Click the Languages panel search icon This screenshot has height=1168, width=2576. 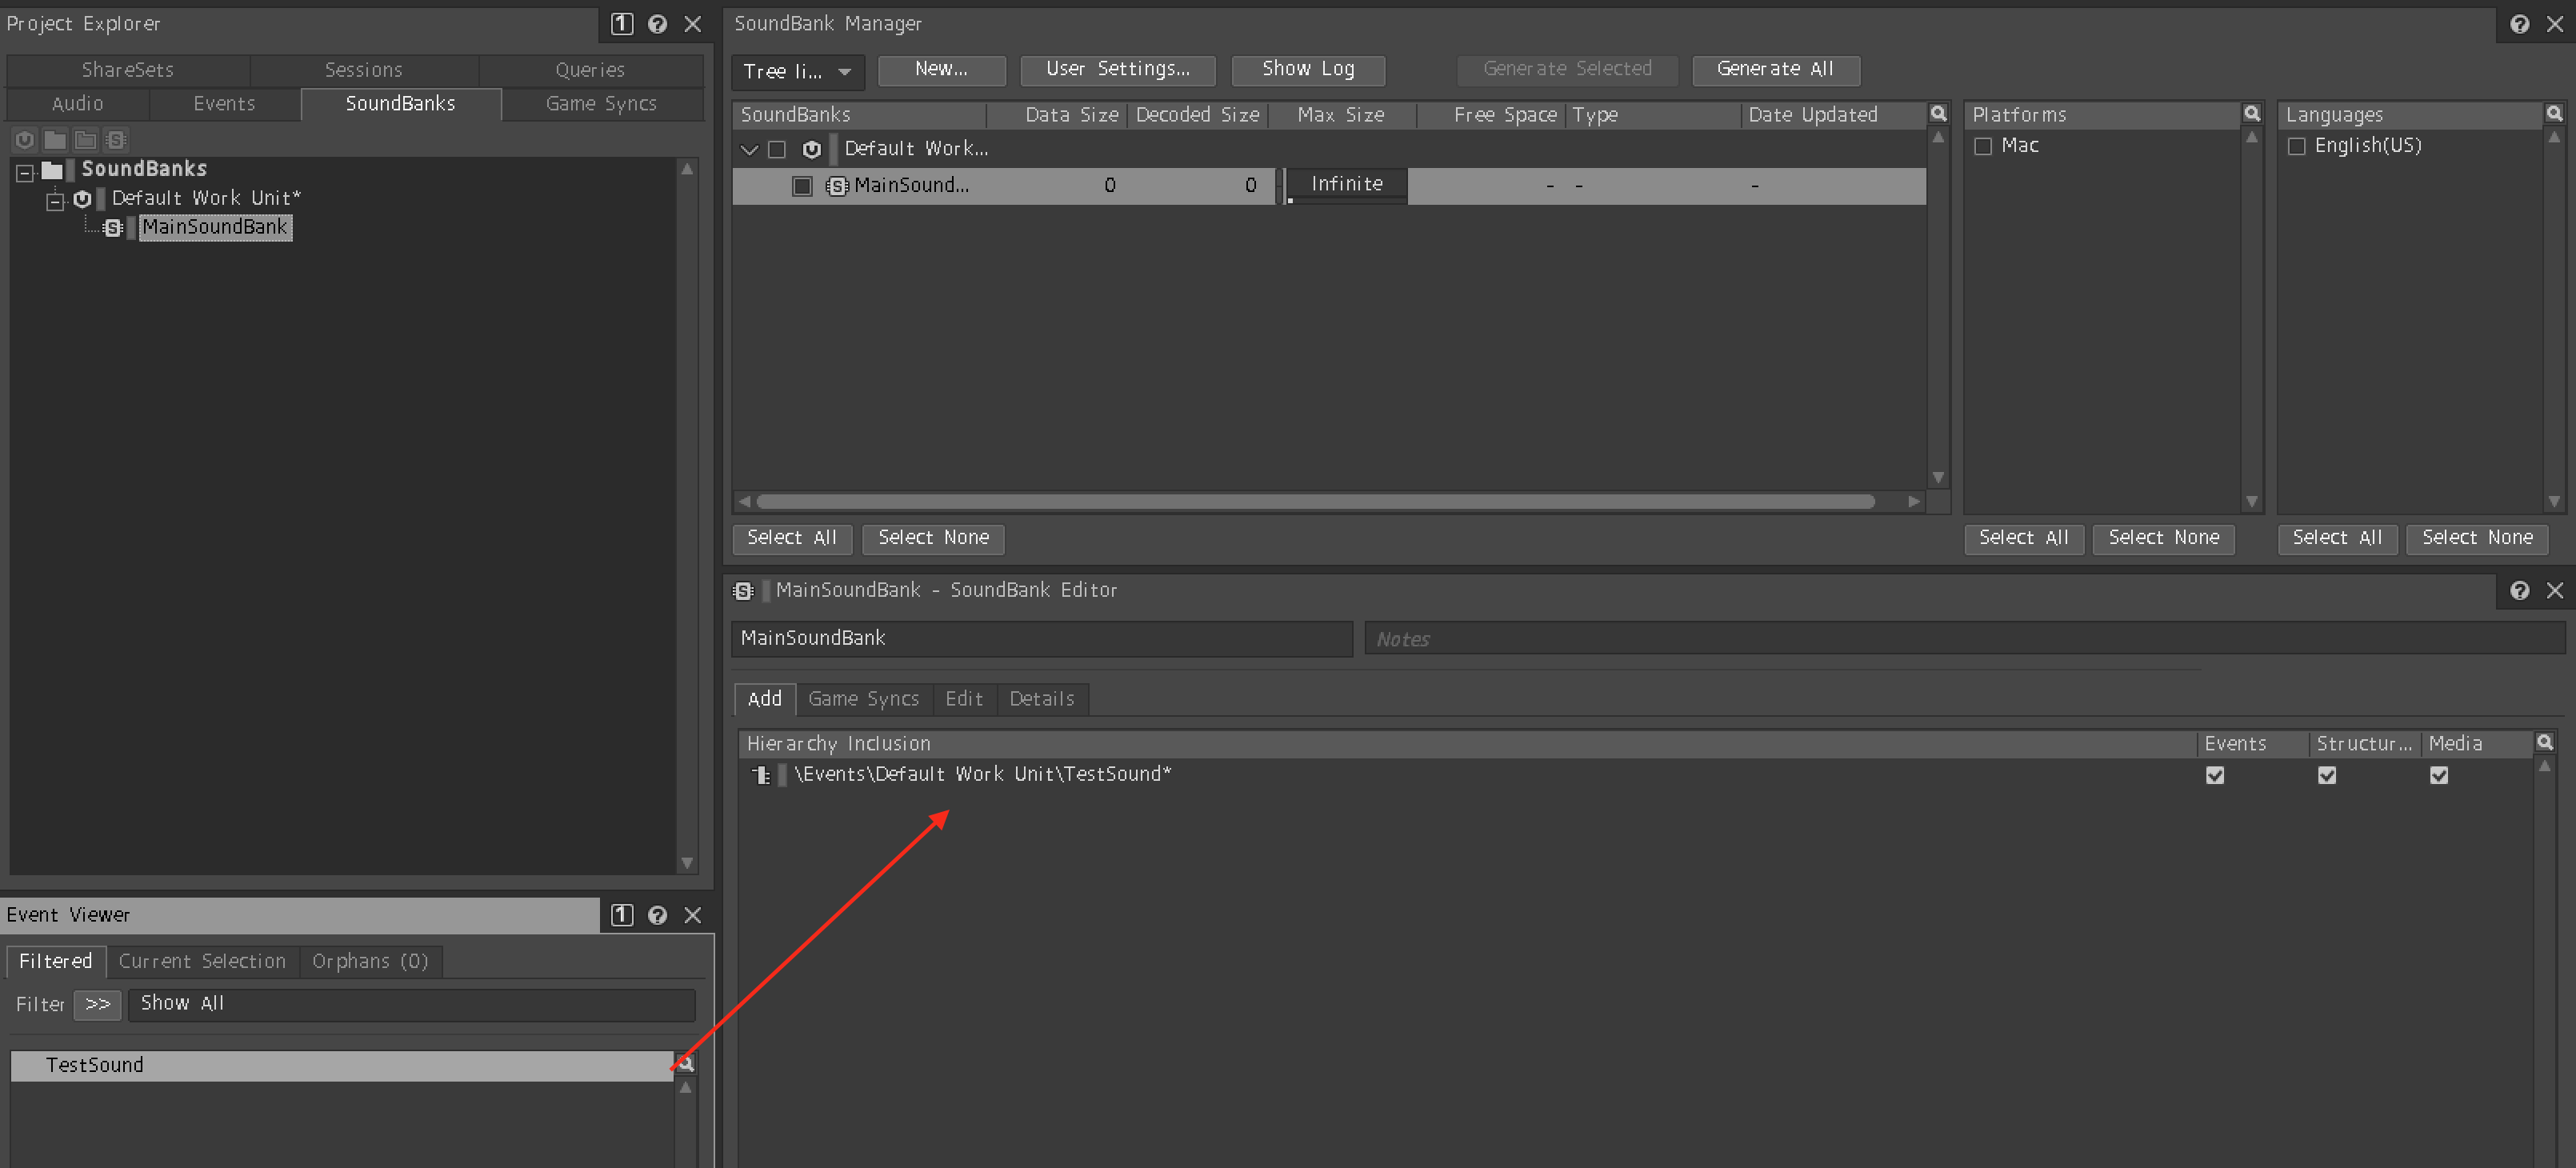[x=2553, y=114]
